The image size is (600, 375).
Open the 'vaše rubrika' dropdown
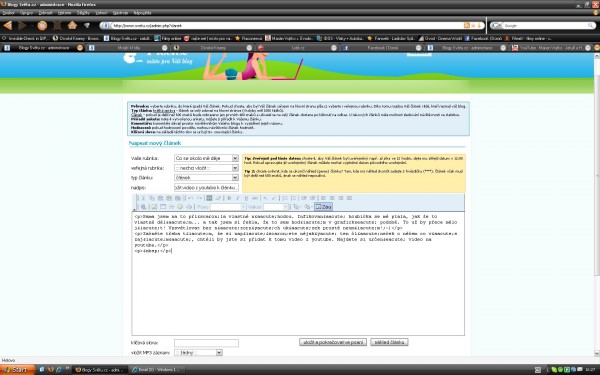point(206,158)
